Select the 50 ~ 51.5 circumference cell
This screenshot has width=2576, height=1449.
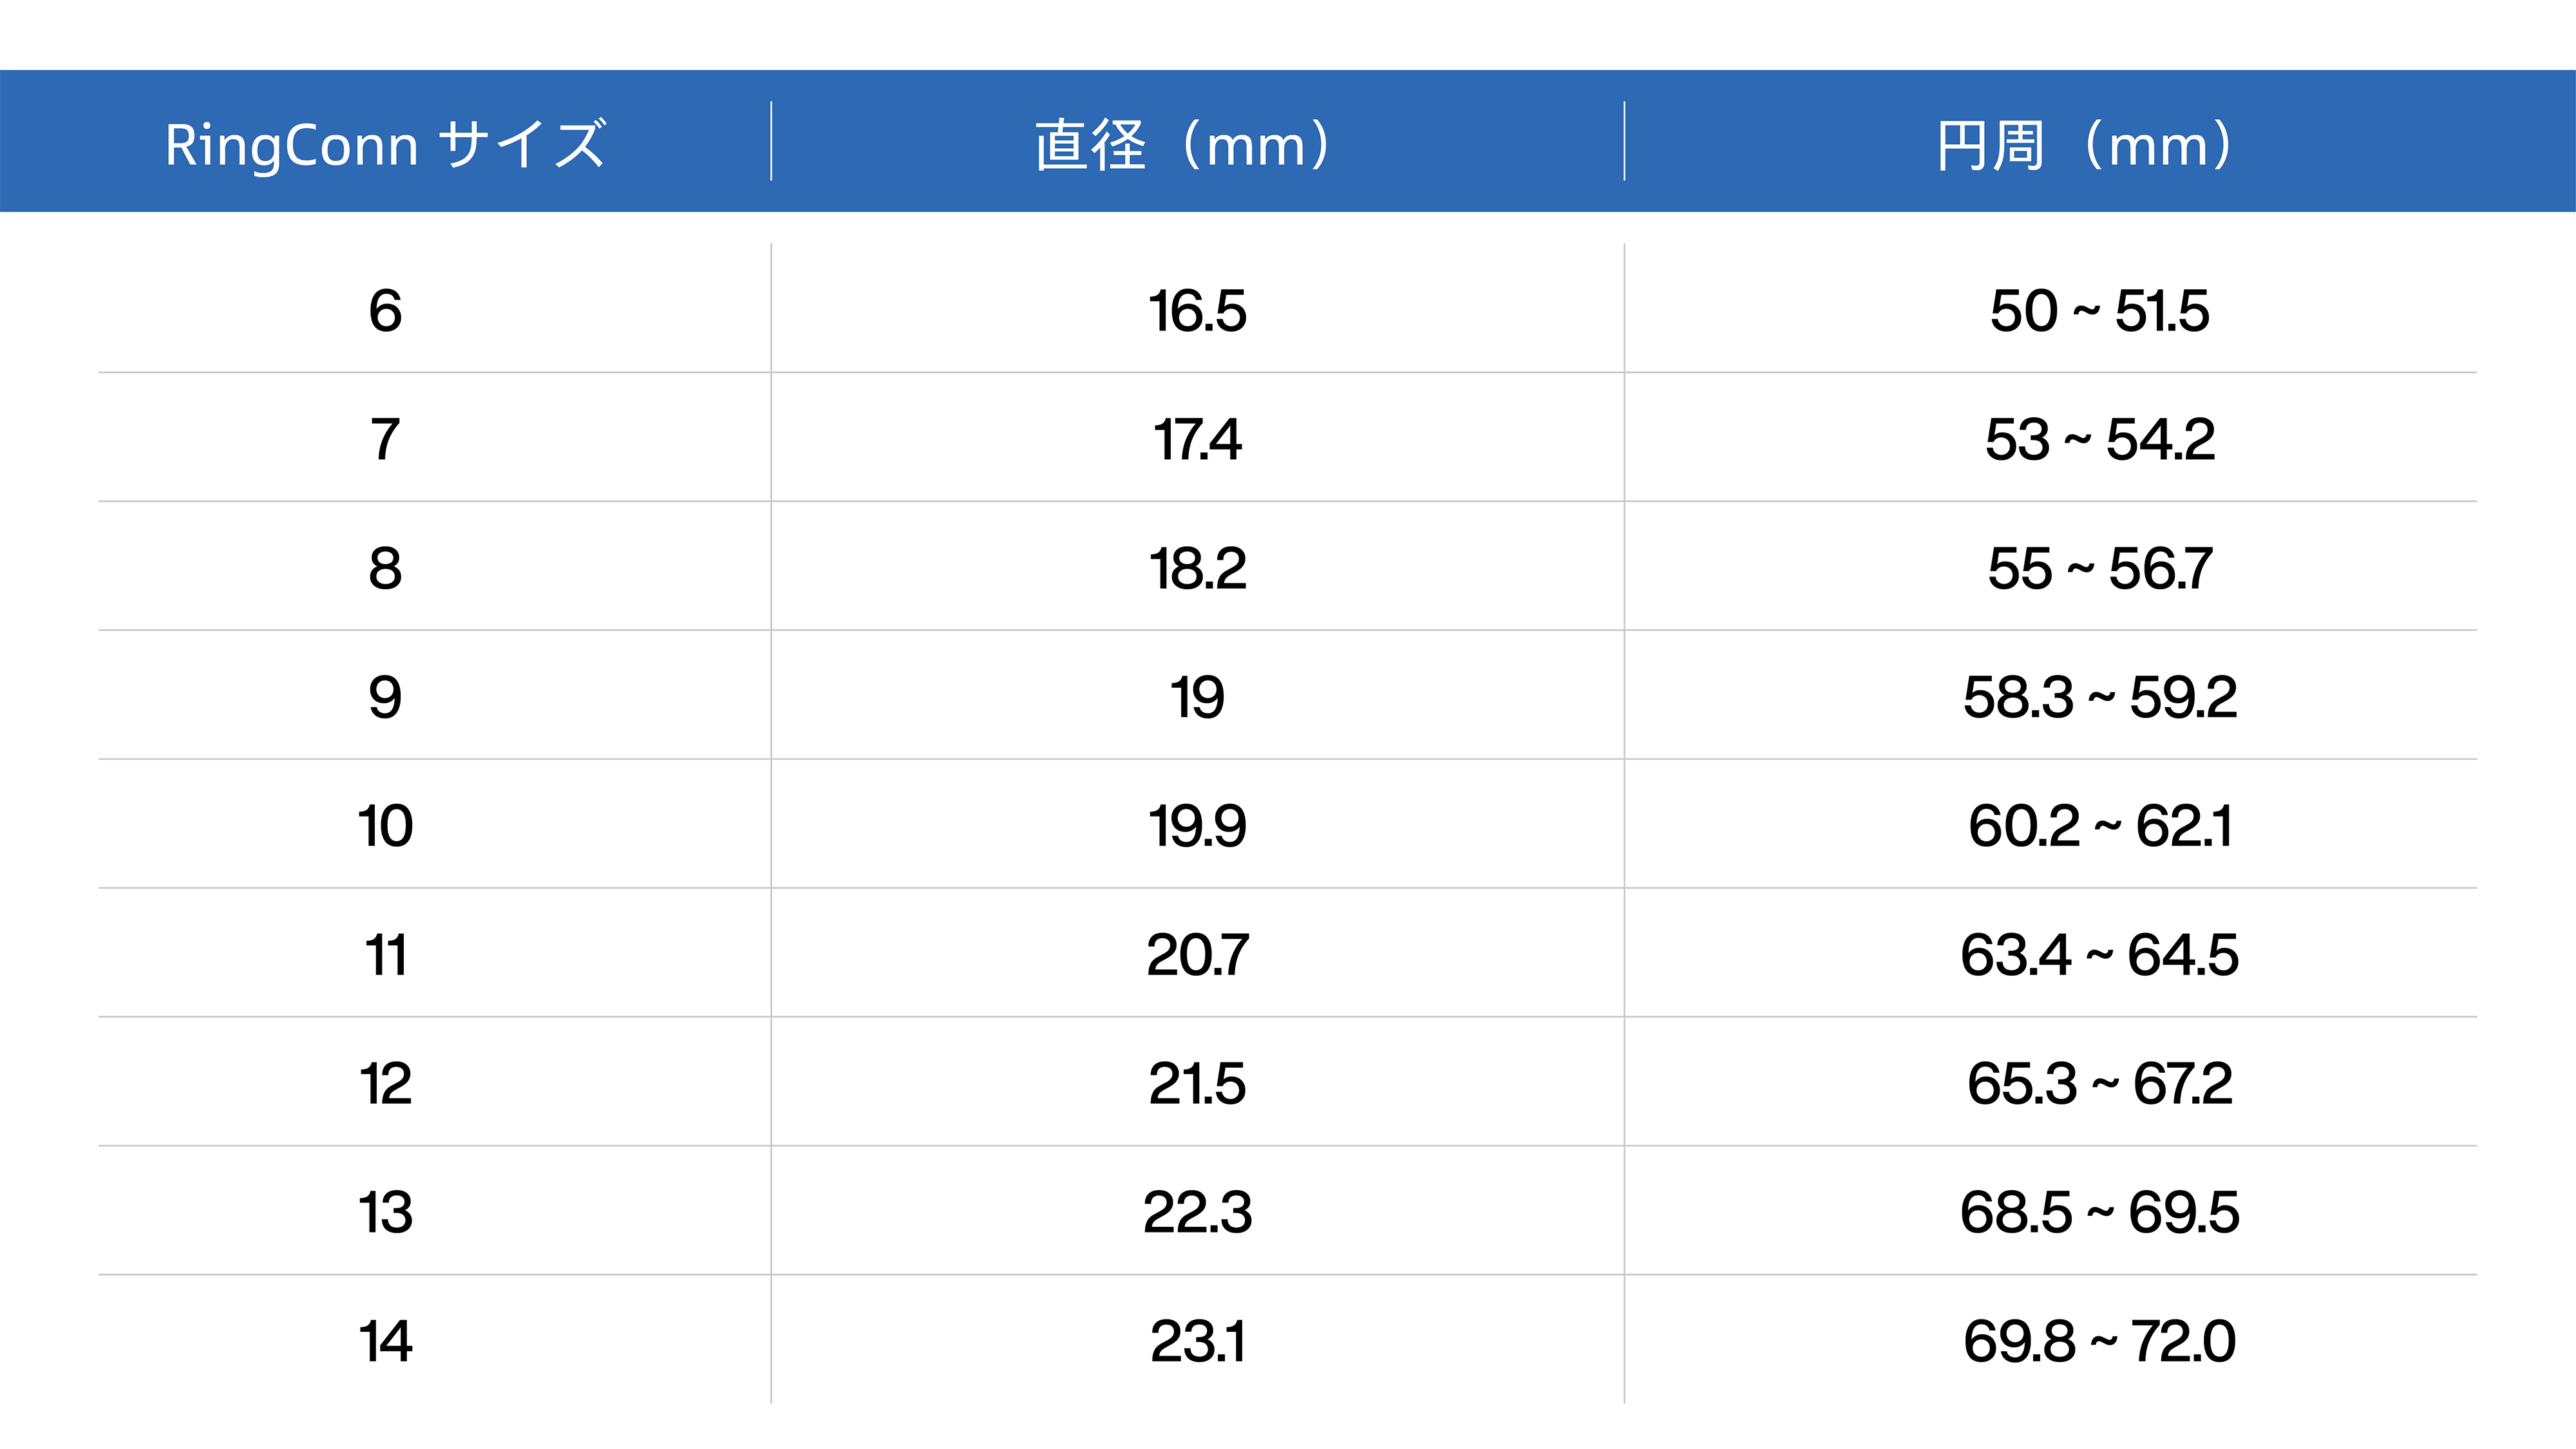pos(2099,311)
